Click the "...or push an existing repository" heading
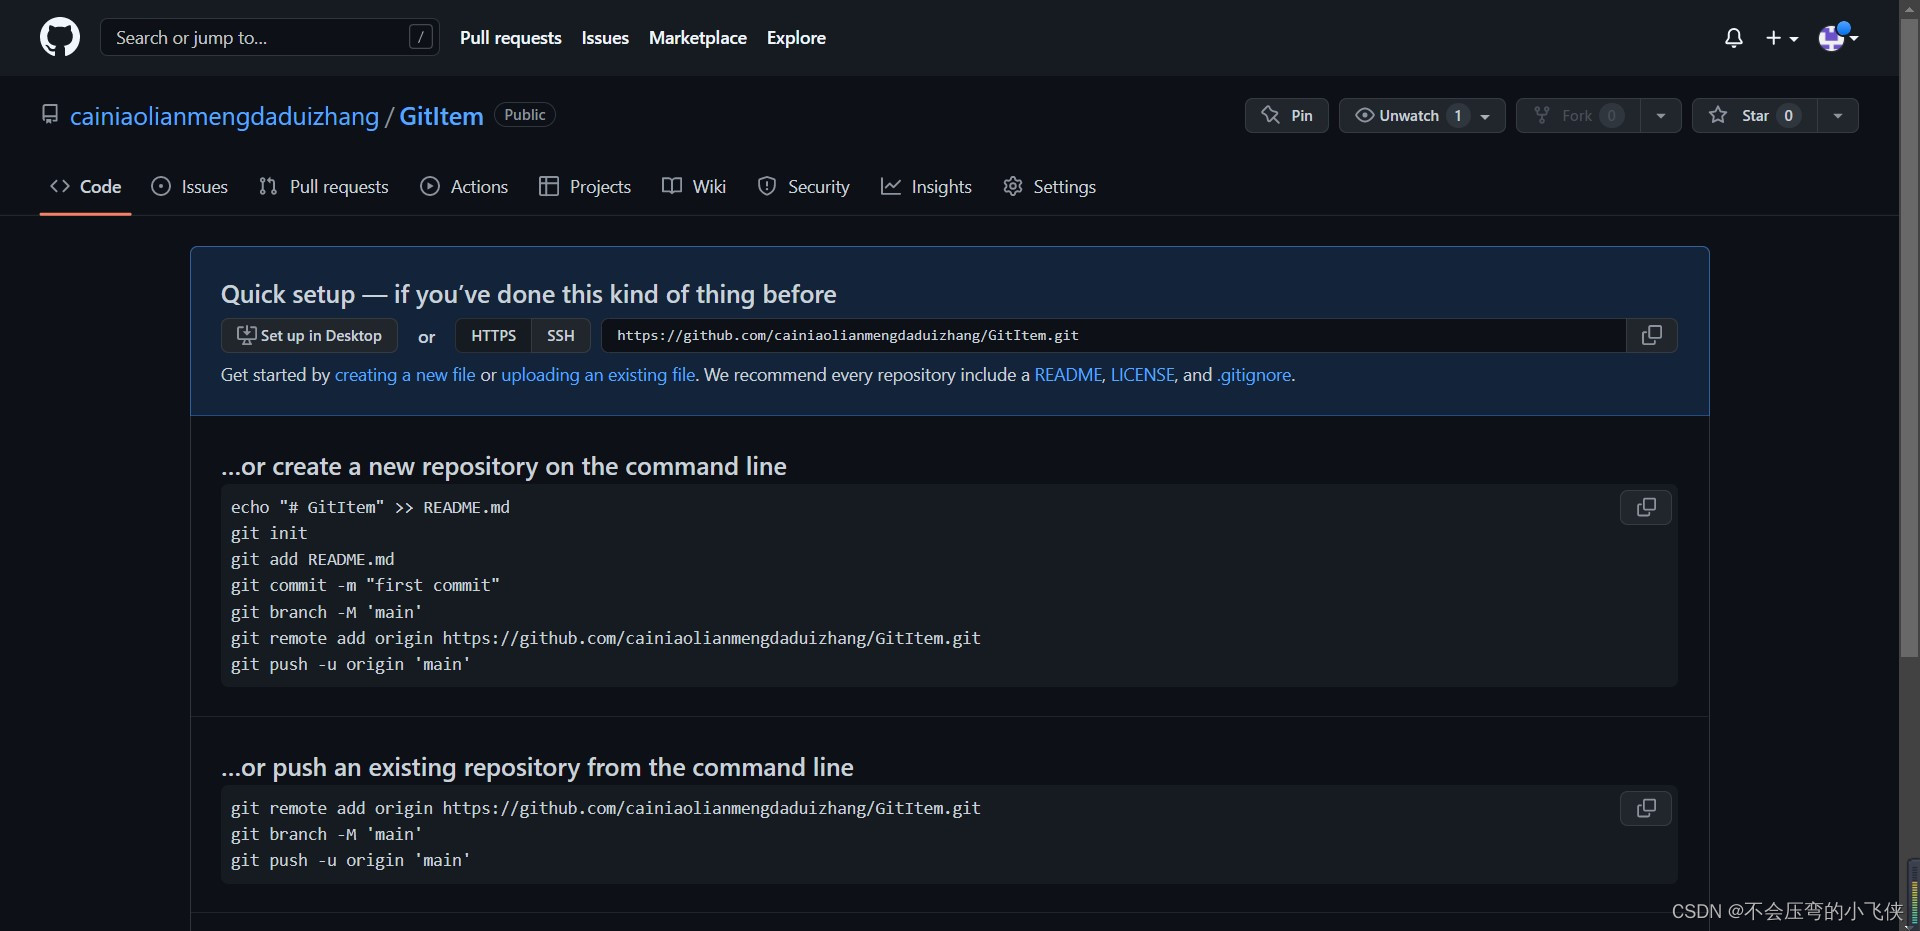This screenshot has height=931, width=1920. pyautogui.click(x=537, y=768)
